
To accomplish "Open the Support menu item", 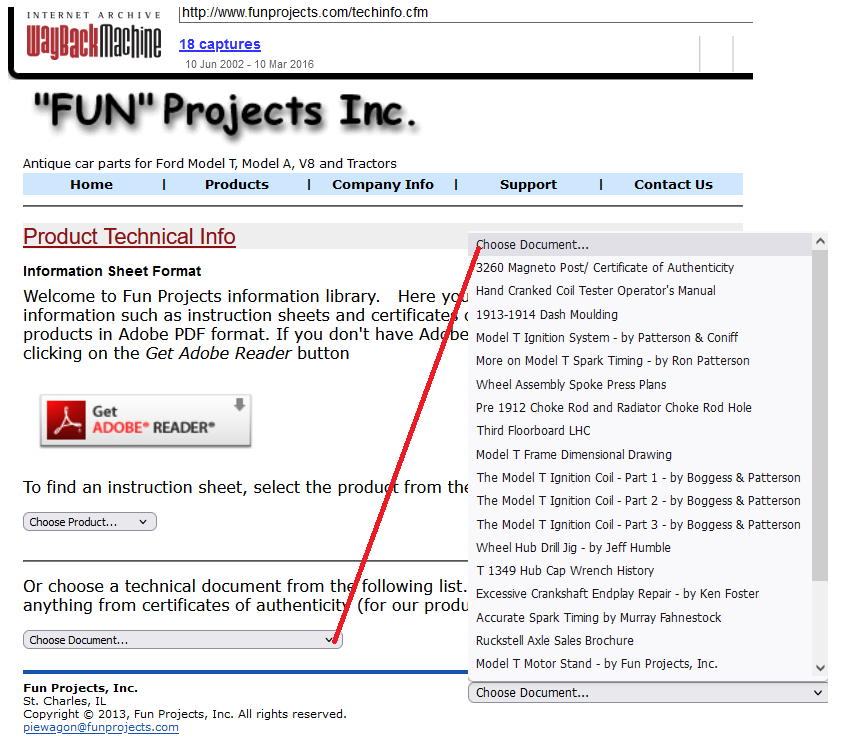I will [528, 184].
